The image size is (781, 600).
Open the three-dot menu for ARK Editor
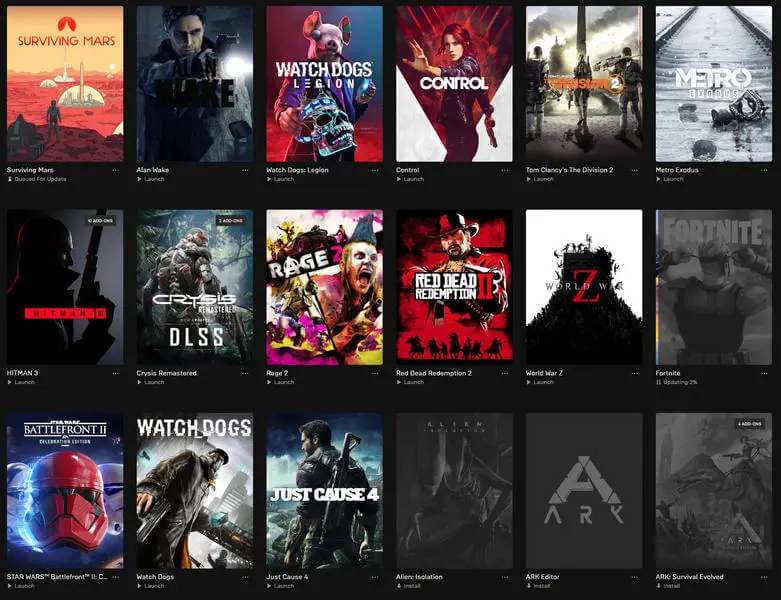[x=635, y=577]
